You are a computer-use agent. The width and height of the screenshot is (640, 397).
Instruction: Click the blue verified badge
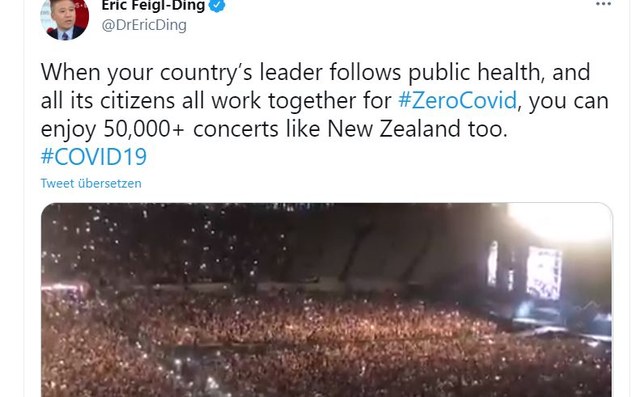(x=217, y=5)
